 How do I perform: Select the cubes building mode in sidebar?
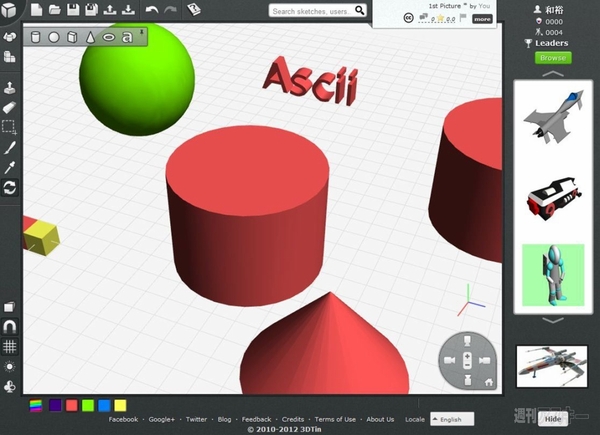tap(10, 57)
